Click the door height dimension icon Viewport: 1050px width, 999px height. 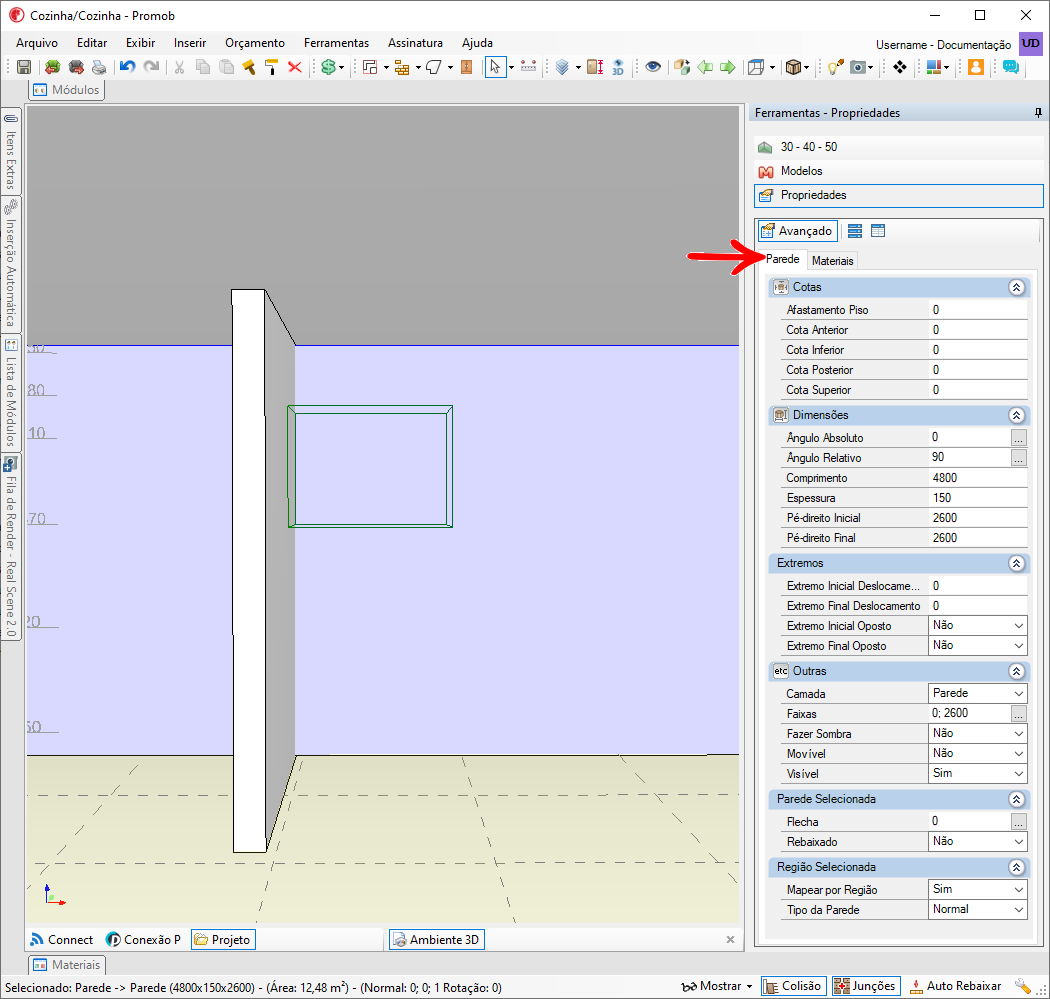(595, 67)
